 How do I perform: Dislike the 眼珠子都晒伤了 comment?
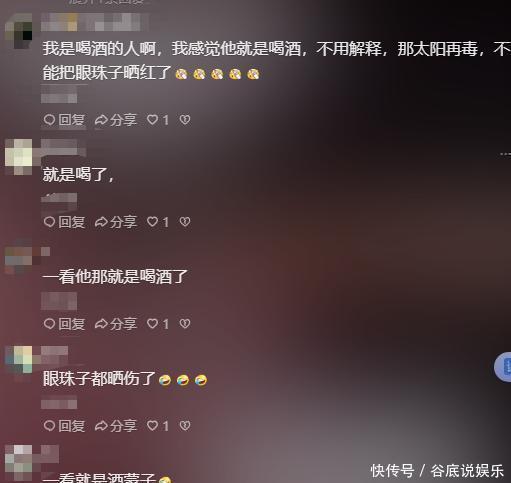coord(185,426)
